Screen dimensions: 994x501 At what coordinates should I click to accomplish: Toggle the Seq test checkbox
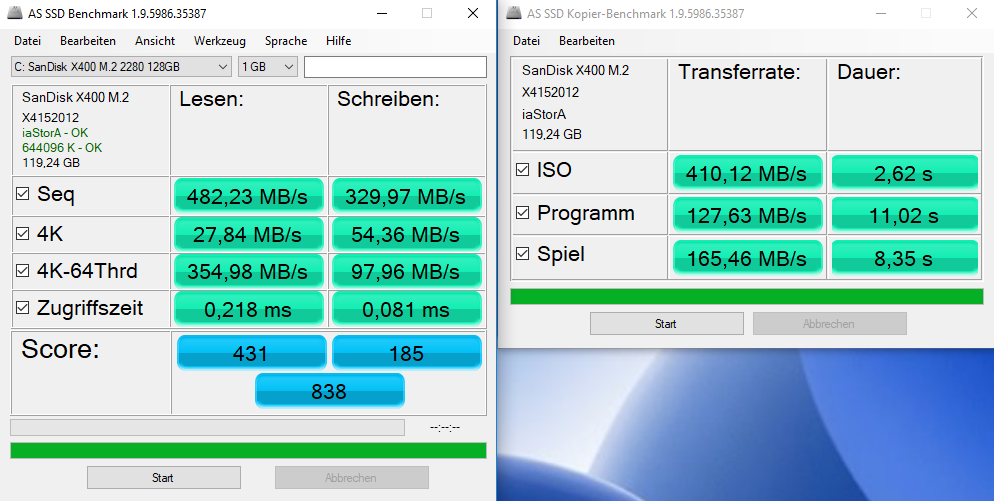(x=23, y=194)
